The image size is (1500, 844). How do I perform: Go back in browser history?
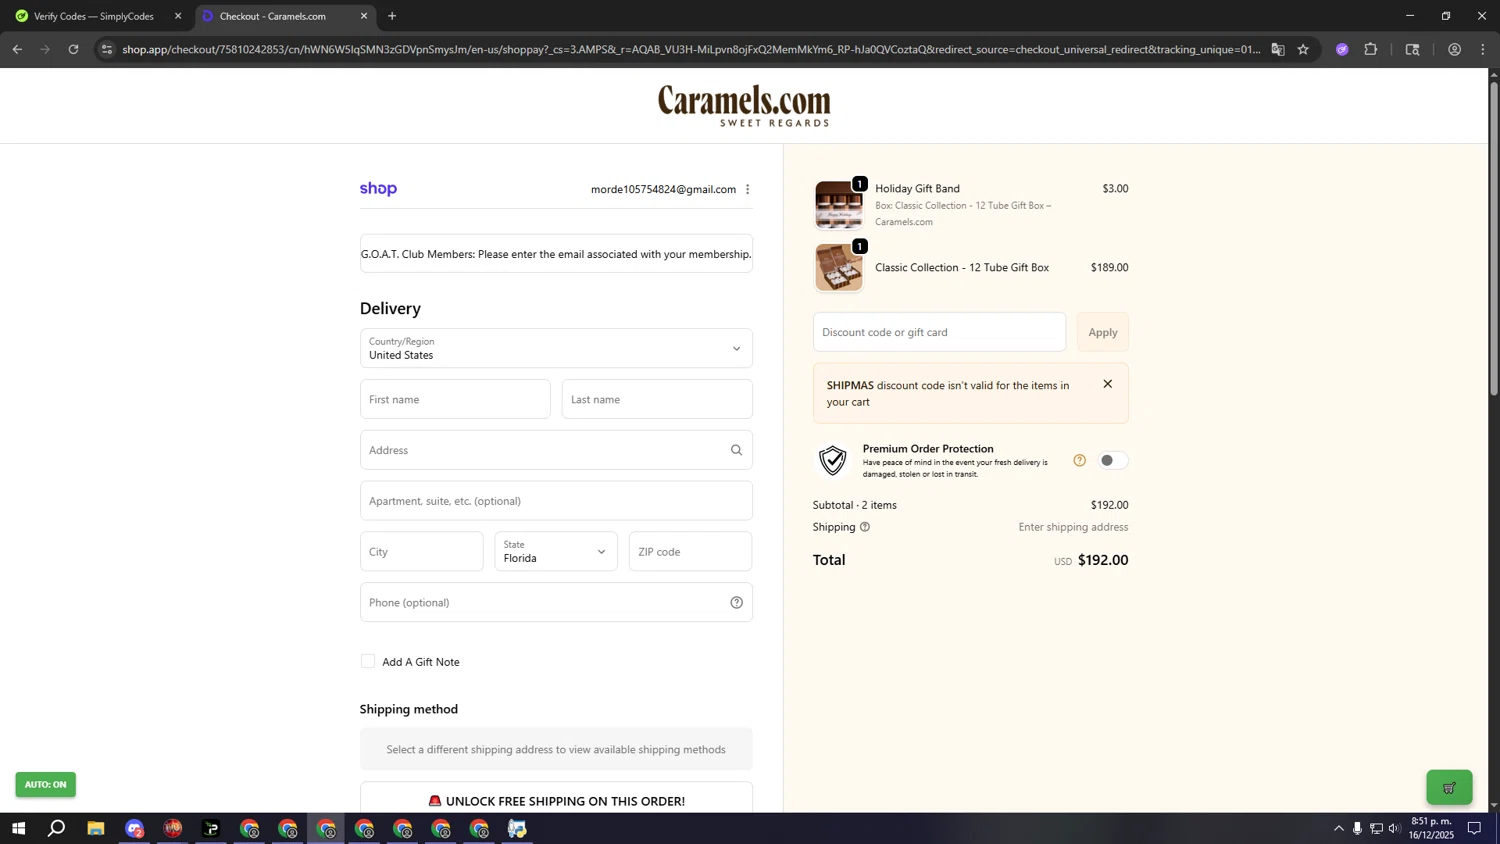(x=17, y=49)
